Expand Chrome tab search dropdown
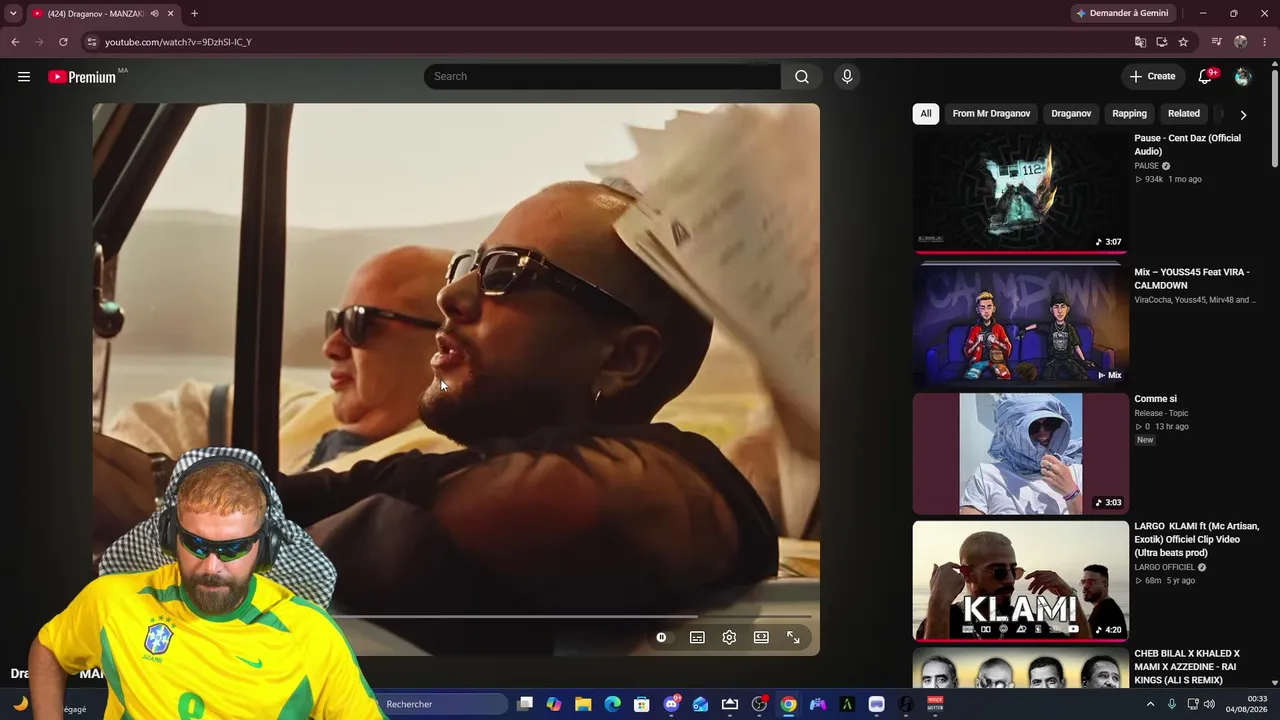The image size is (1280, 720). tap(13, 14)
